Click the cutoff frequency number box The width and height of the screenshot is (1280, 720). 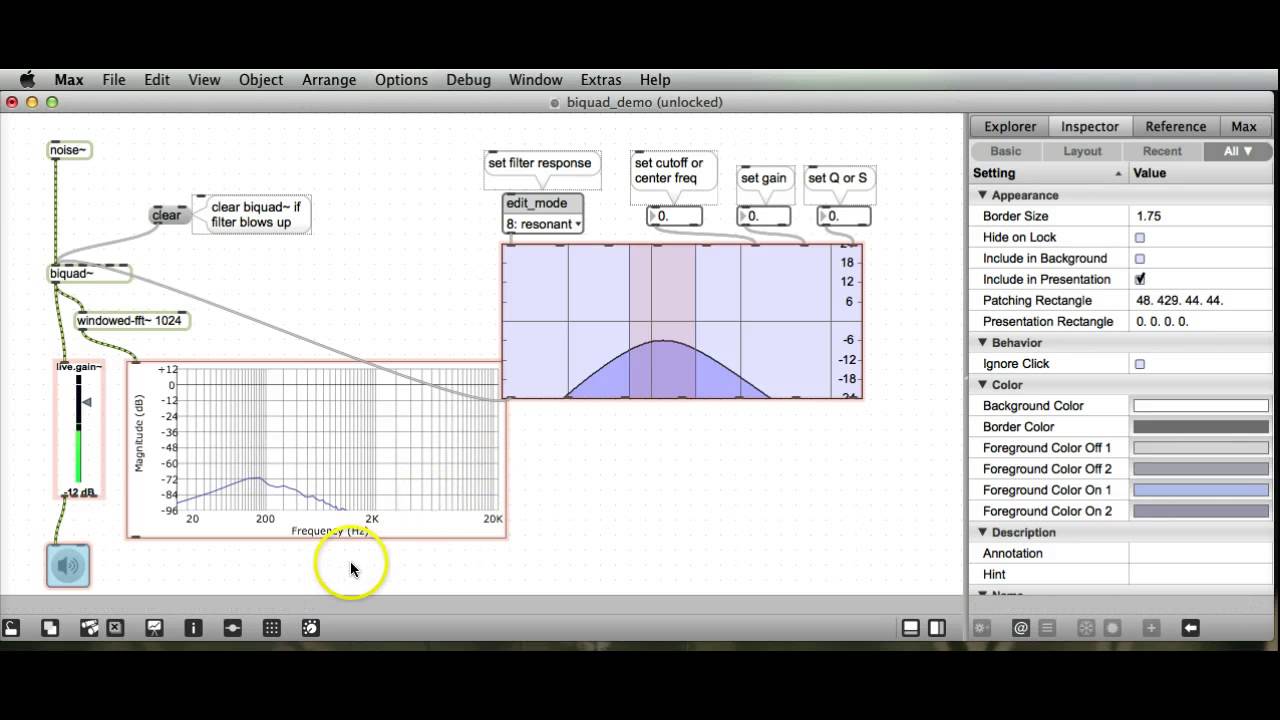point(674,216)
